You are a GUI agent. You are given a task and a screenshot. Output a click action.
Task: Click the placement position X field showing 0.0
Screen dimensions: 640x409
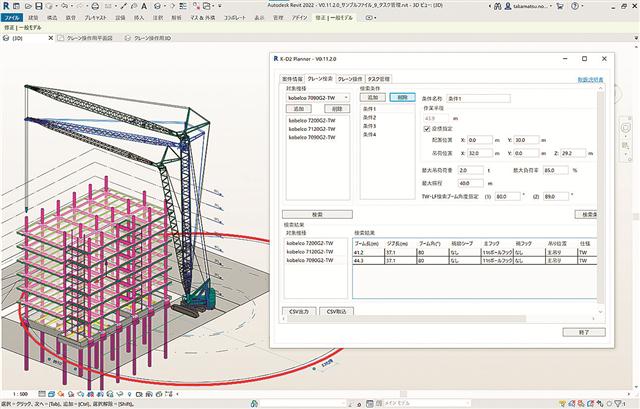pos(480,140)
